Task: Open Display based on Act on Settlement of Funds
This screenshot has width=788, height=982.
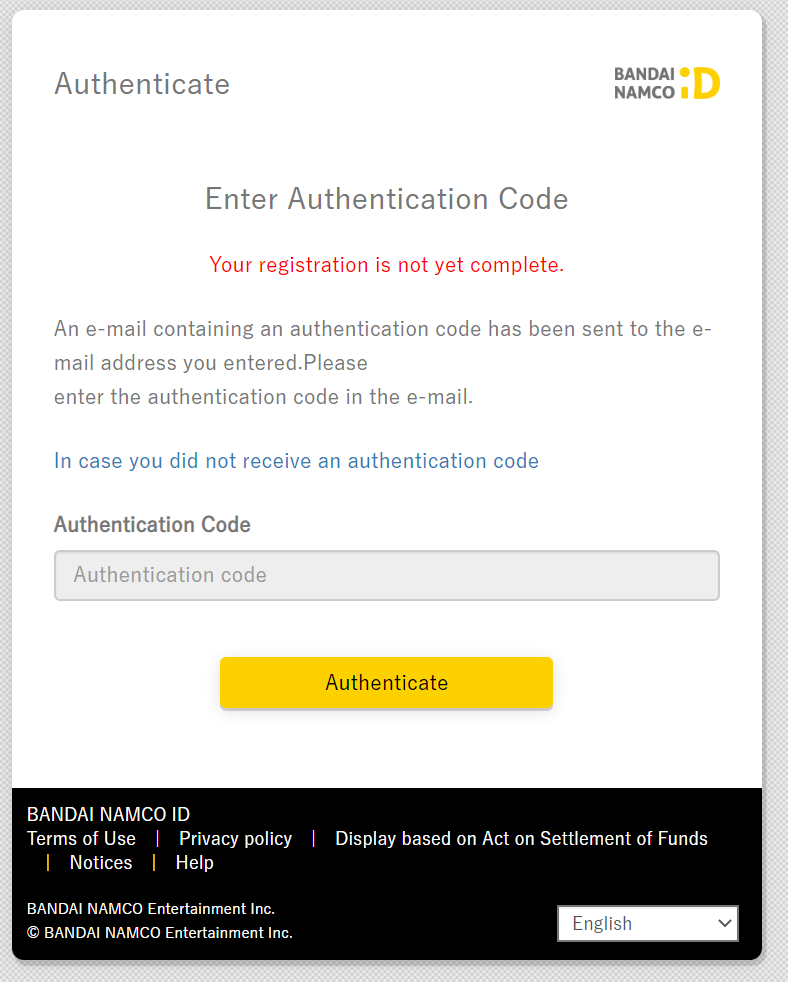Action: [x=521, y=838]
